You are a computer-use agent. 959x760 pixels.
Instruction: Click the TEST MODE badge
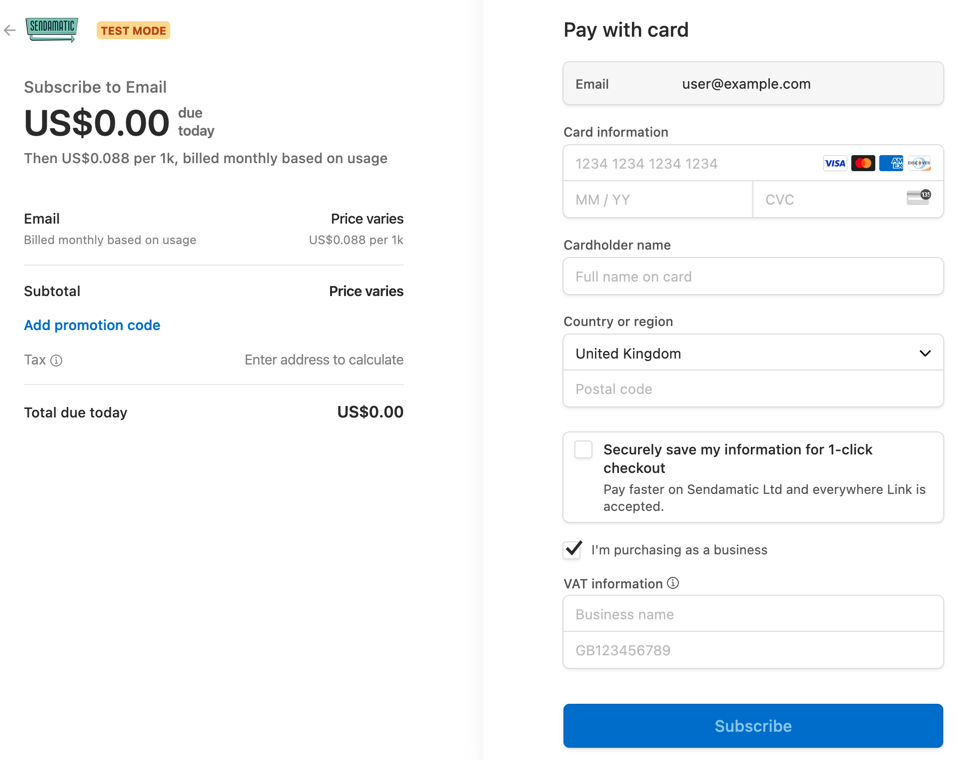133,30
